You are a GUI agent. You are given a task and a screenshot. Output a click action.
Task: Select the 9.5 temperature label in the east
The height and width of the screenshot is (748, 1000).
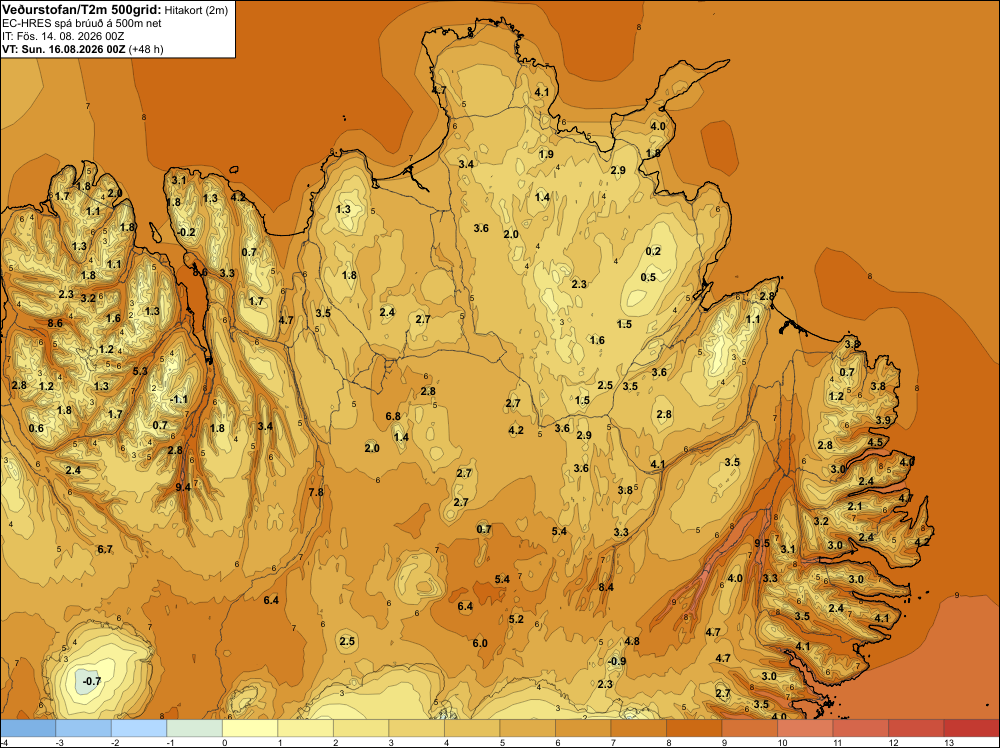(x=762, y=543)
